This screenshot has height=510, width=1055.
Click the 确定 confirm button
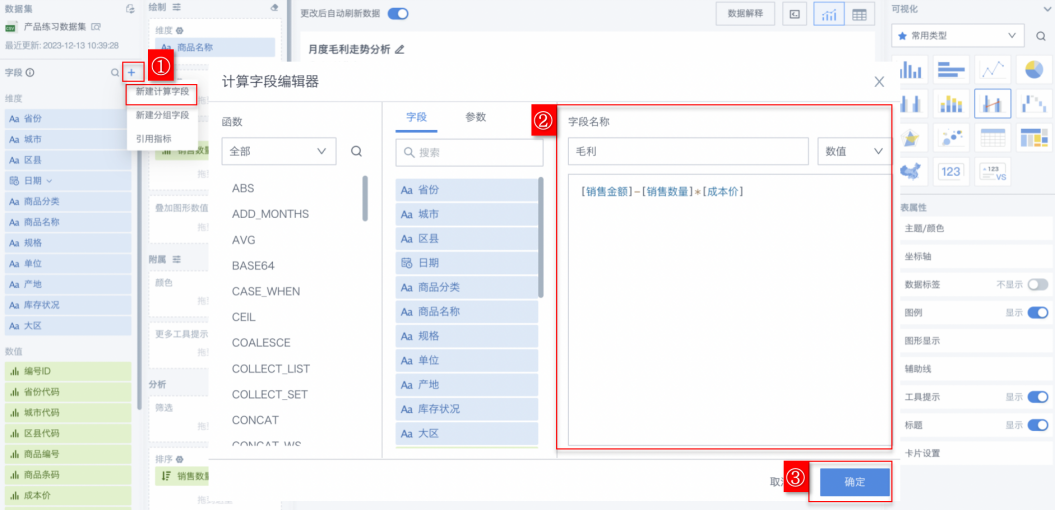(854, 482)
